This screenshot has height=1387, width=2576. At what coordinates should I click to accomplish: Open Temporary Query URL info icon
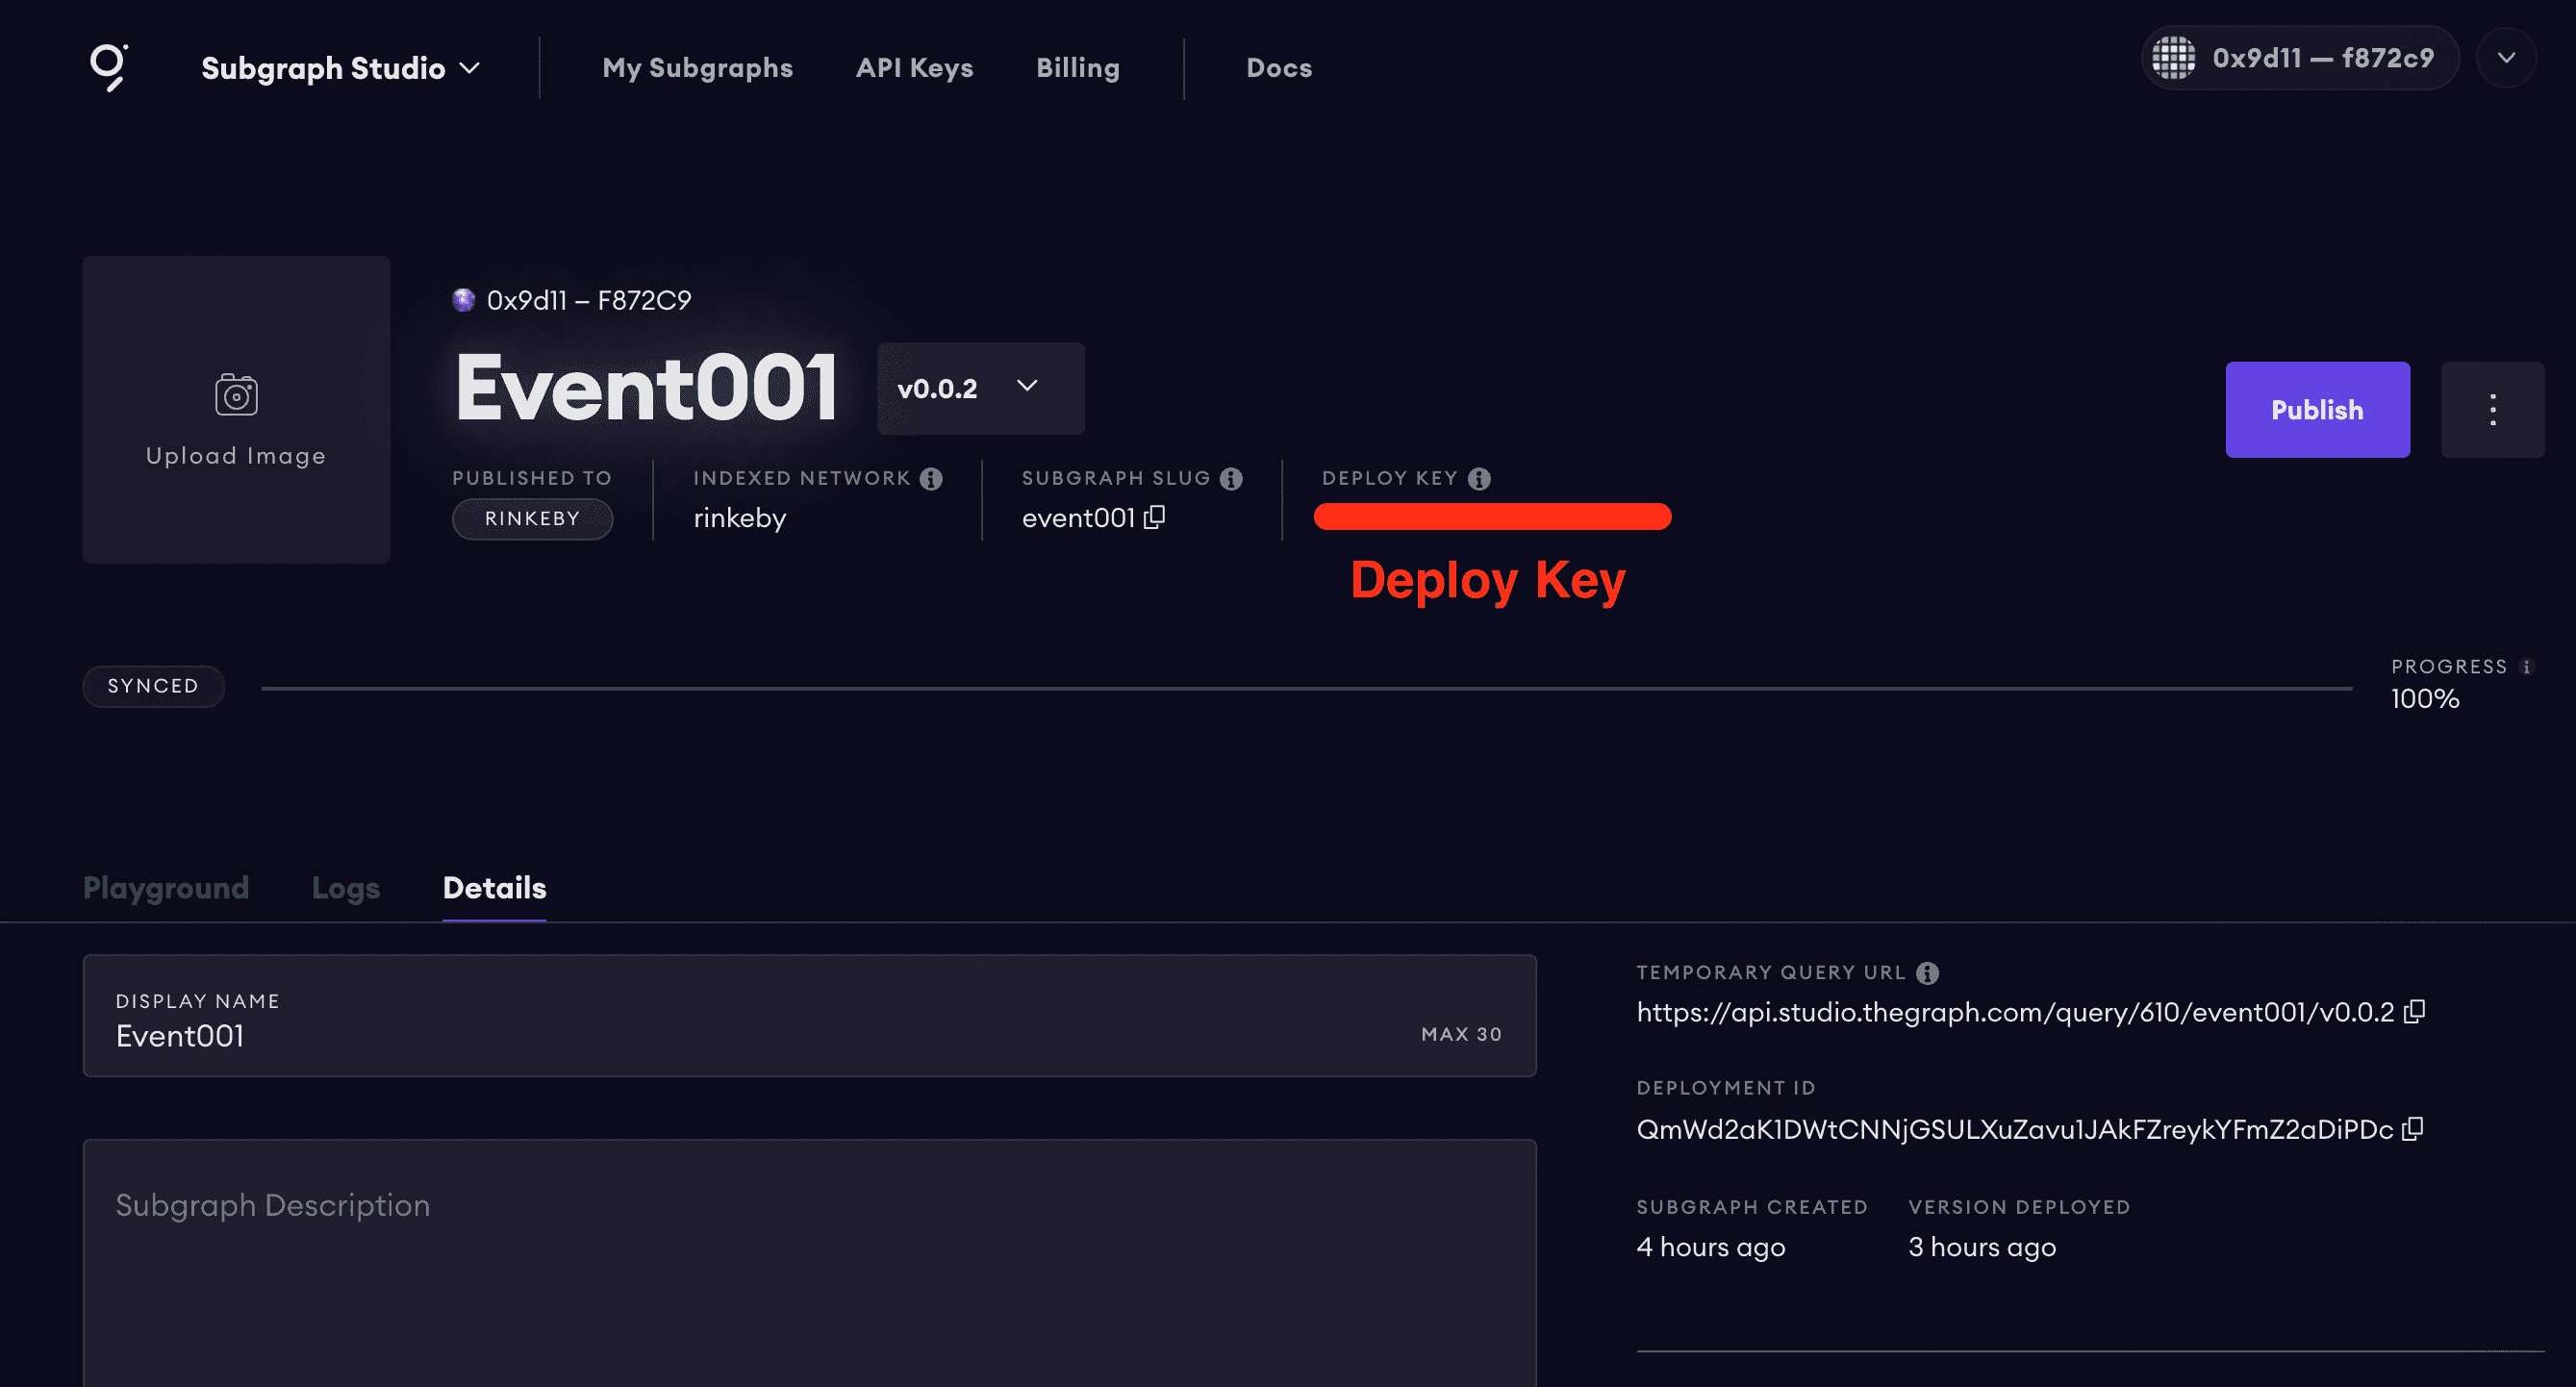(1927, 973)
